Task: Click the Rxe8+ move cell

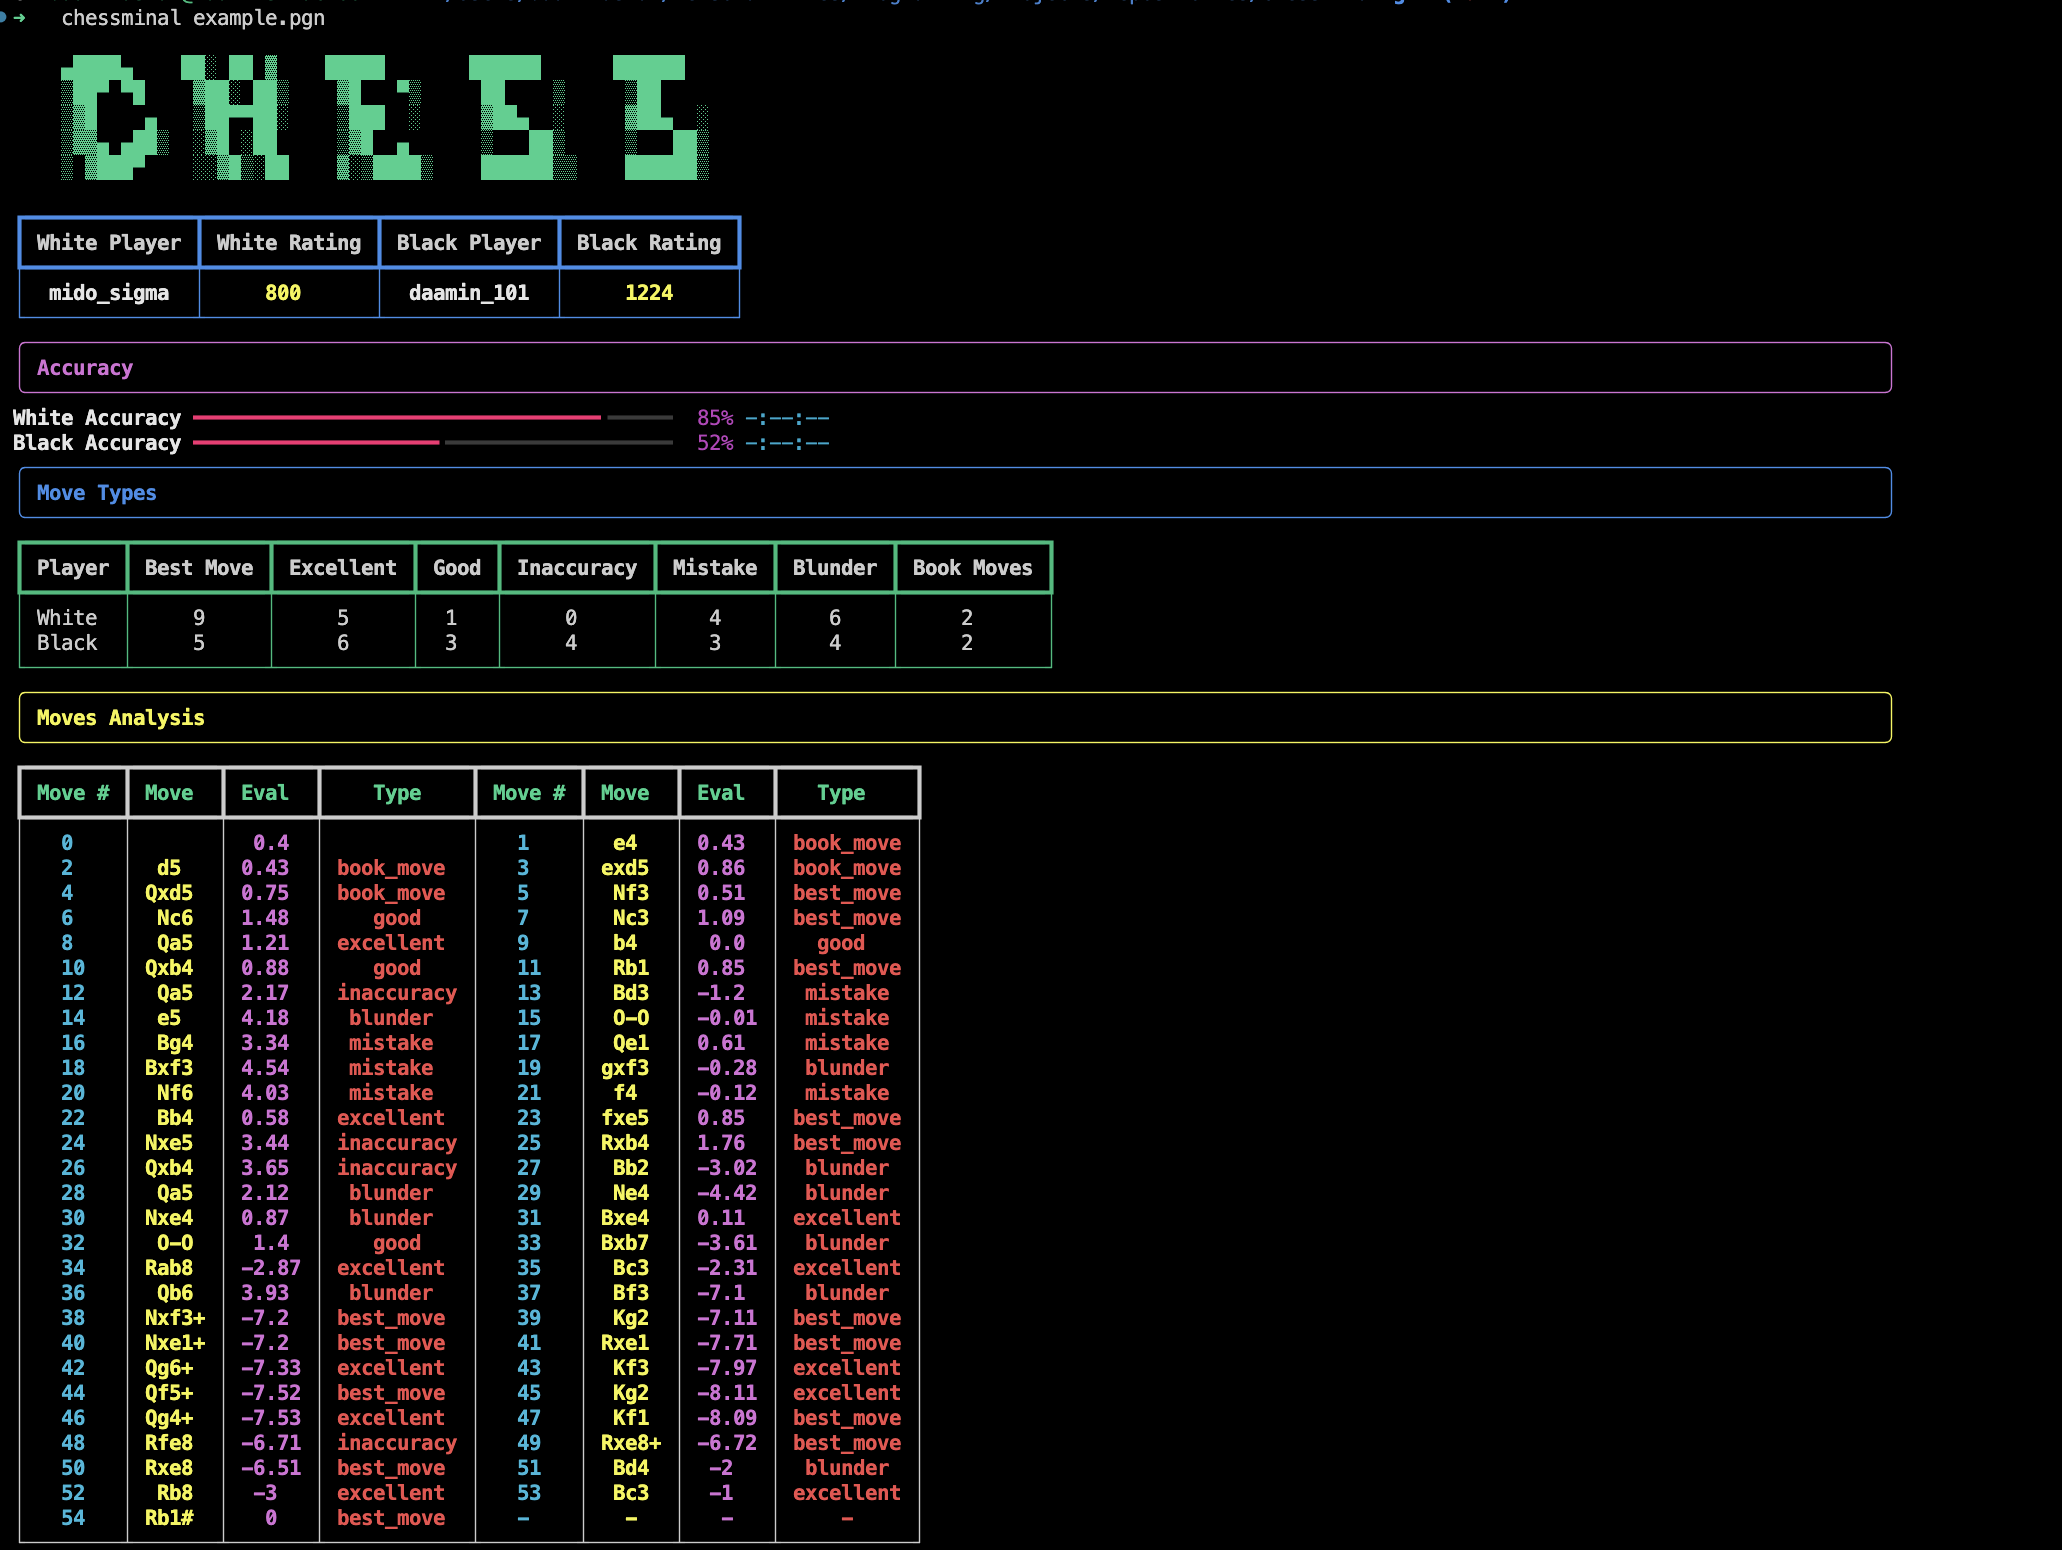Action: pyautogui.click(x=631, y=1443)
